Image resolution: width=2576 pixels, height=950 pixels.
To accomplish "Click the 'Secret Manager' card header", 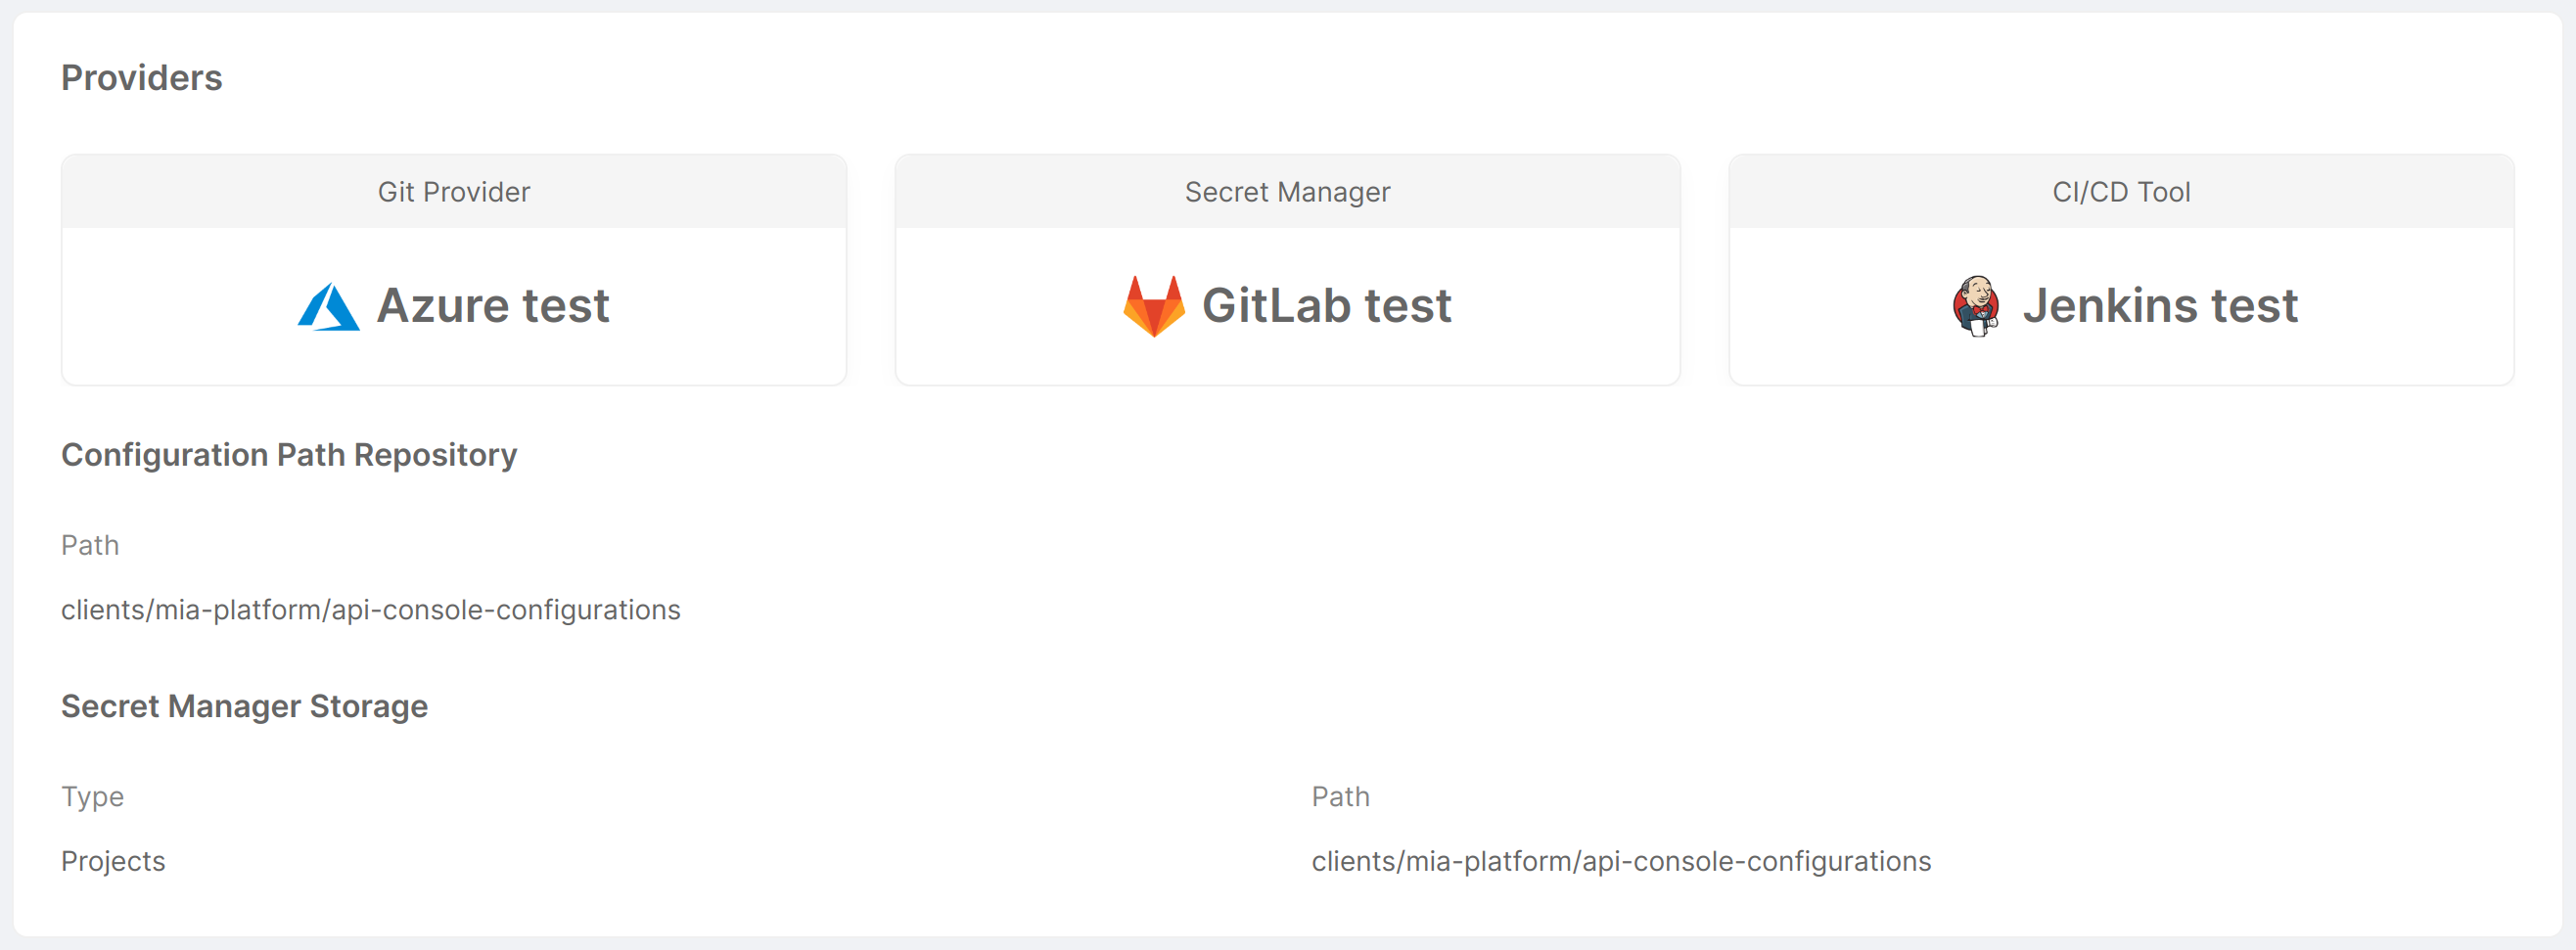I will coord(1287,192).
